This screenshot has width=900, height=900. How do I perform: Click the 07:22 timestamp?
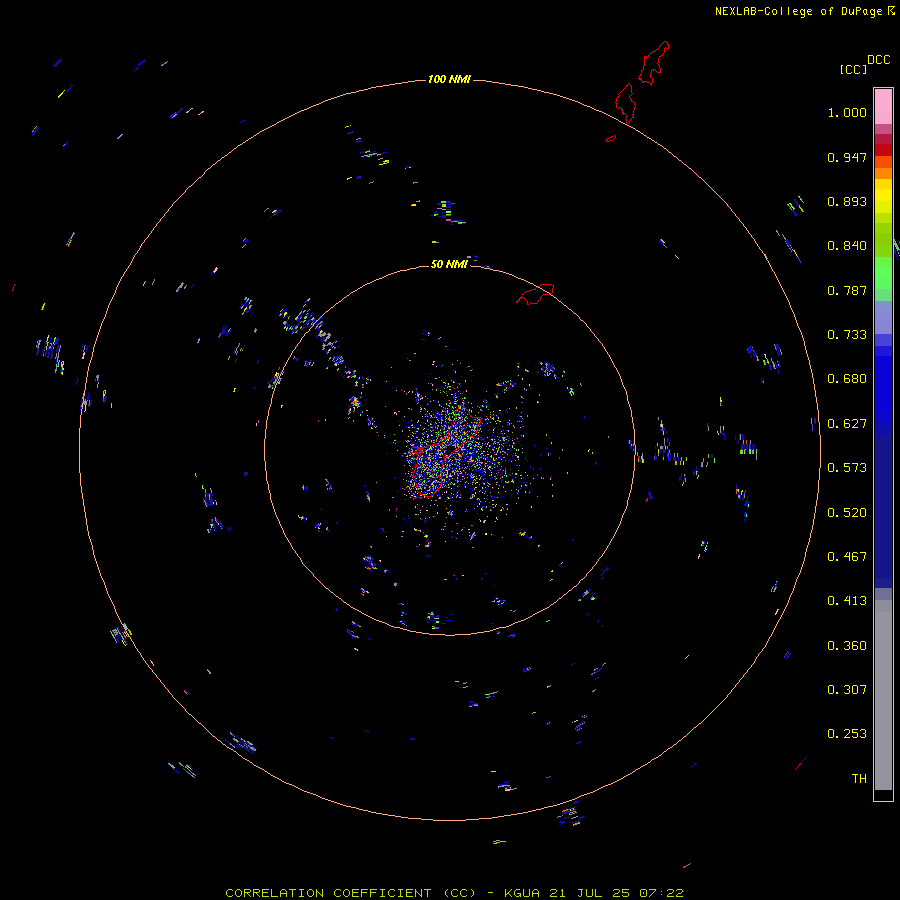coord(661,893)
